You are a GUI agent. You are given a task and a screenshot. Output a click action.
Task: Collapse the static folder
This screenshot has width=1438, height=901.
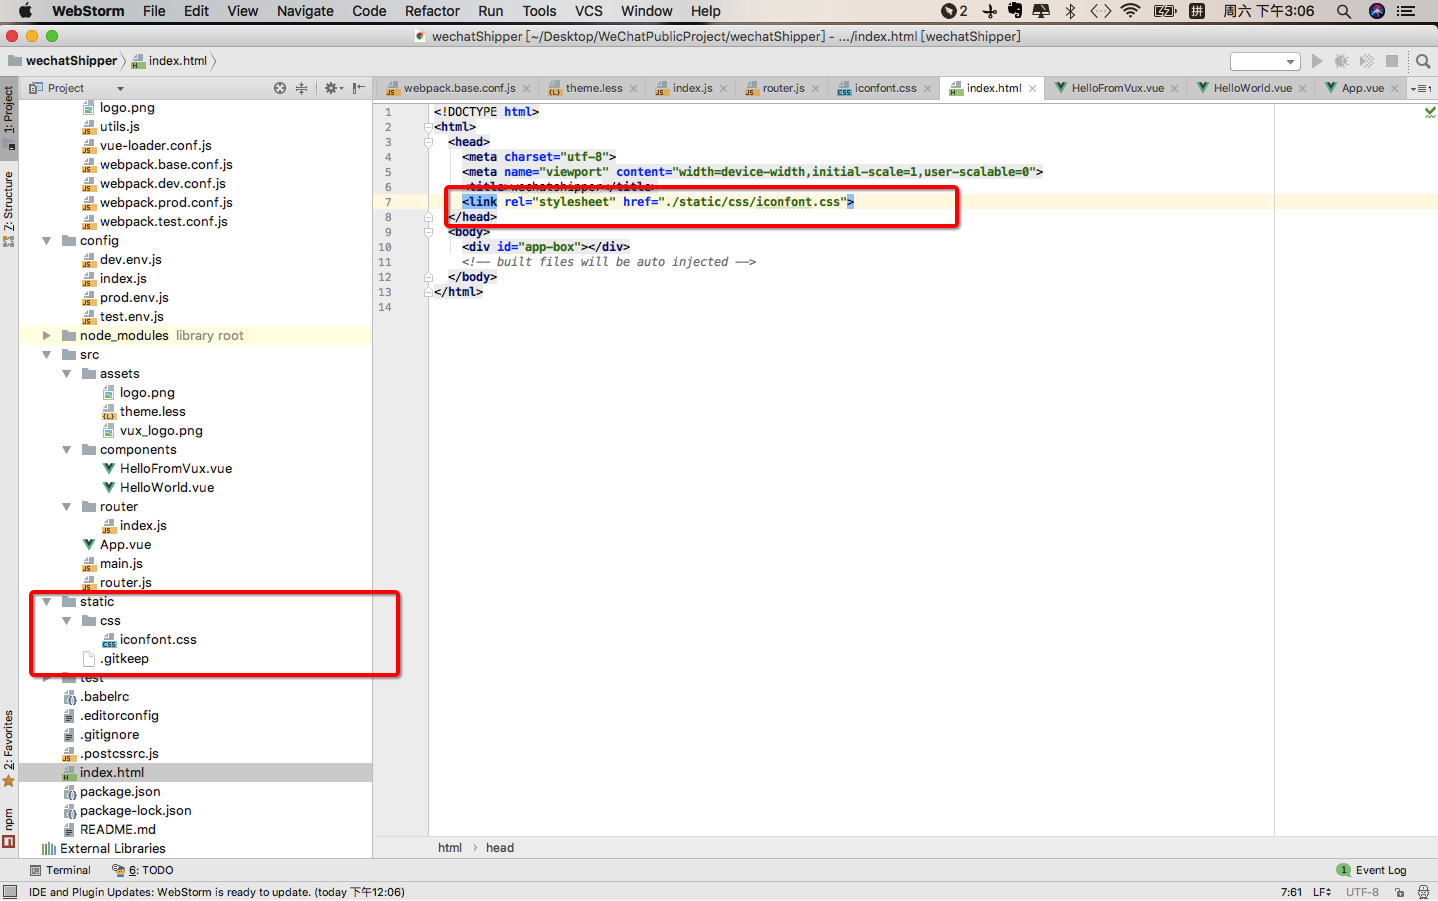point(46,602)
